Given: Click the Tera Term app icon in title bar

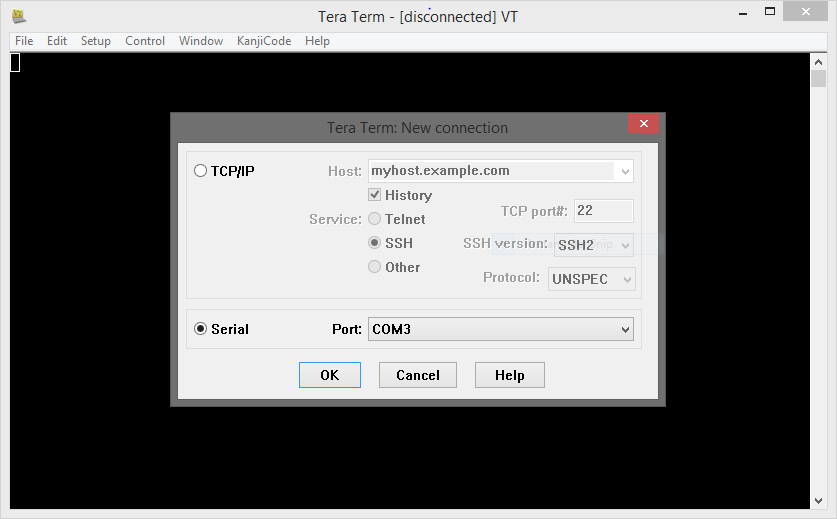Looking at the screenshot, I should coord(19,17).
